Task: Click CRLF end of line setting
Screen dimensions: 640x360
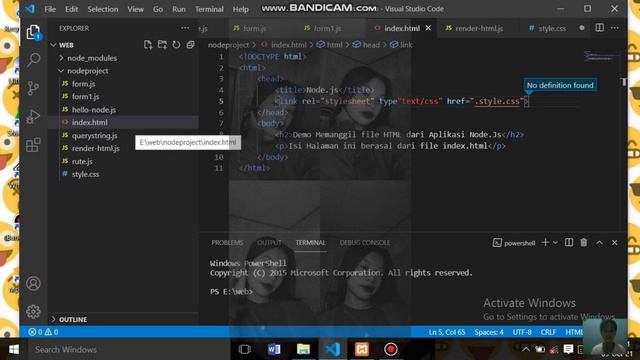Action: pyautogui.click(x=548, y=332)
